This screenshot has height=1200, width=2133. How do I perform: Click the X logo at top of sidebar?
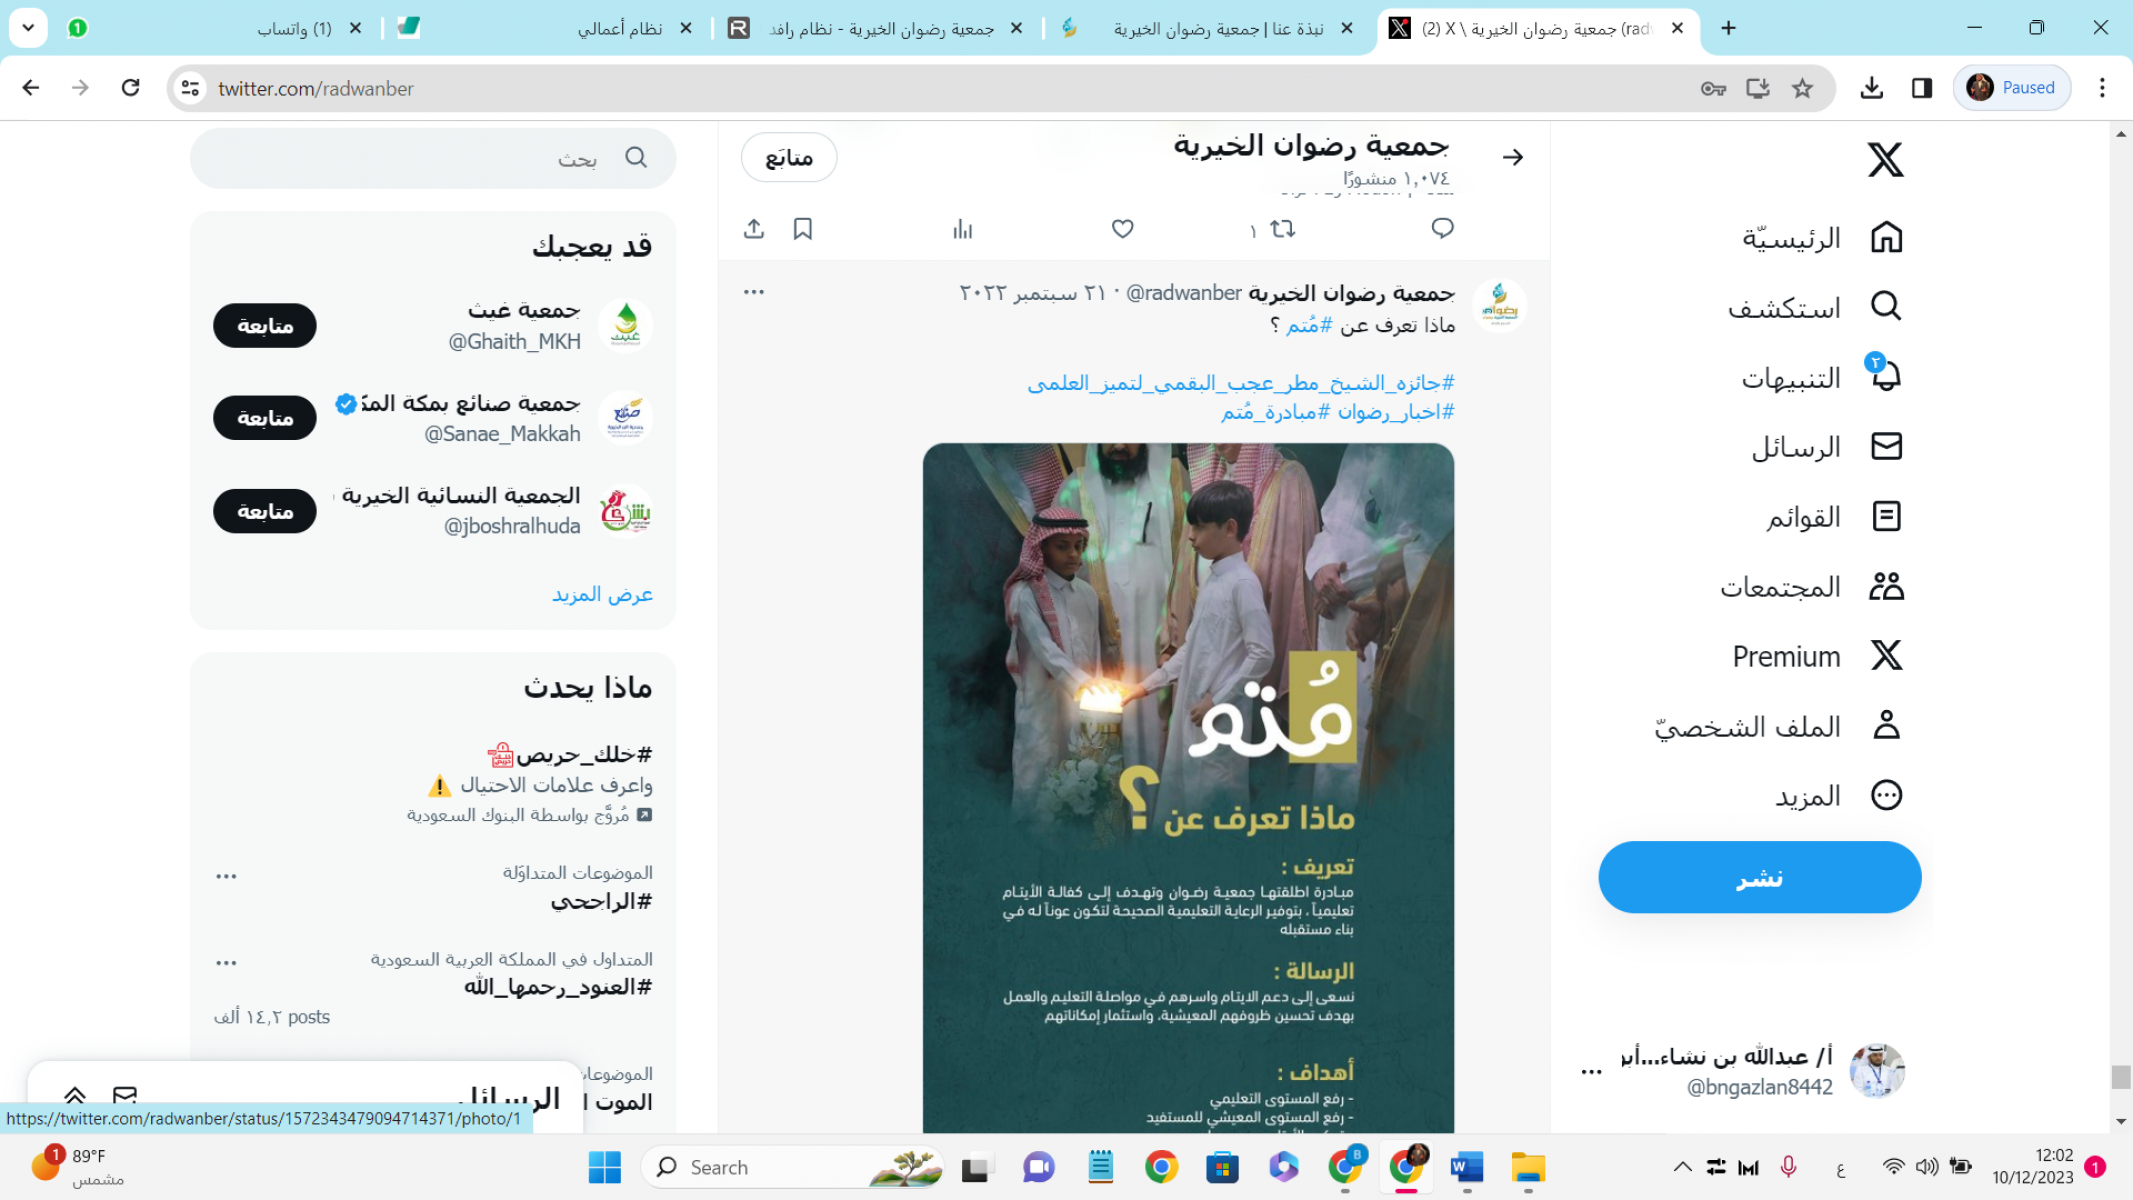1885,159
